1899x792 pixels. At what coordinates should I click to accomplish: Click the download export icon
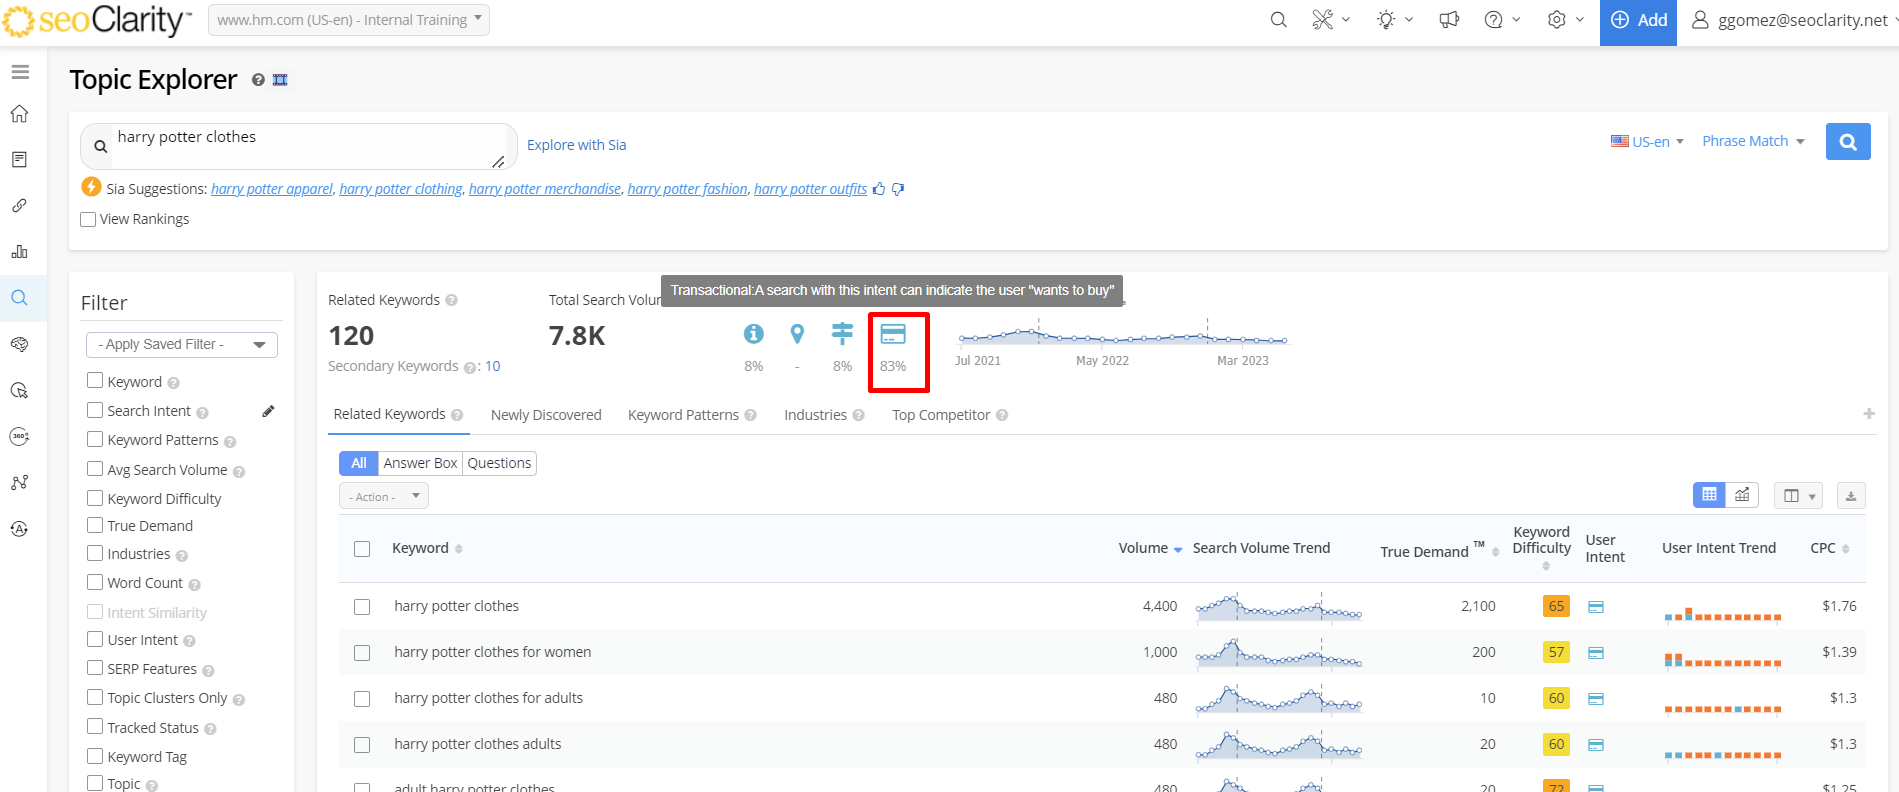click(x=1850, y=495)
